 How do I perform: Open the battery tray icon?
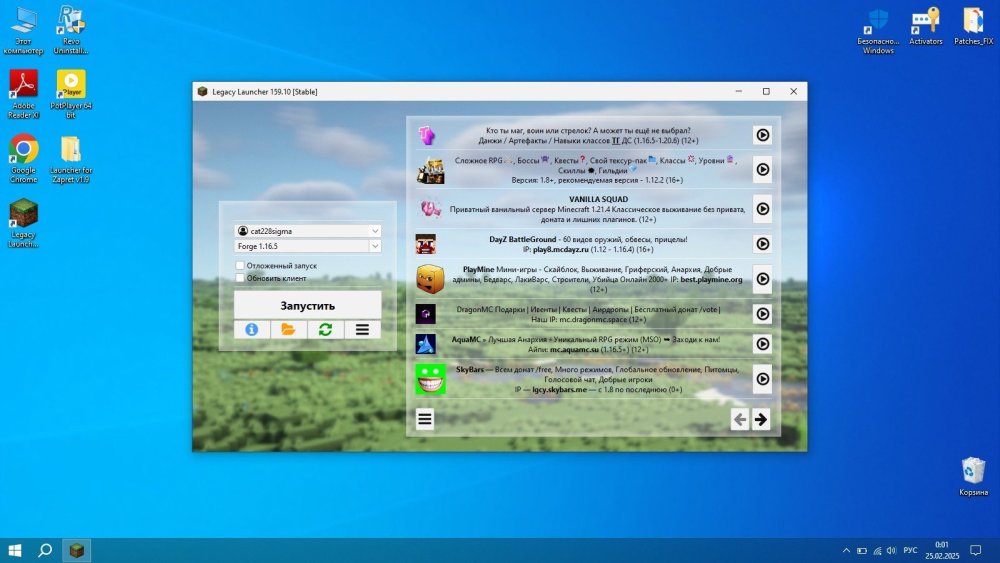coord(862,550)
